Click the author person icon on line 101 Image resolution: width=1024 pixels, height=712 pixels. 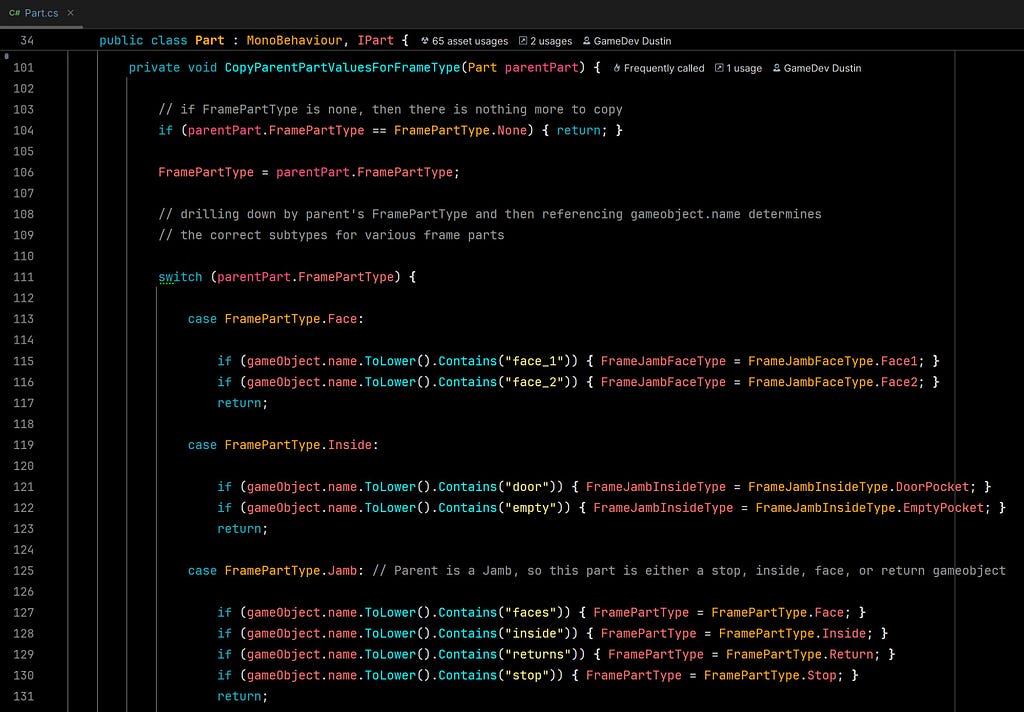(776, 69)
